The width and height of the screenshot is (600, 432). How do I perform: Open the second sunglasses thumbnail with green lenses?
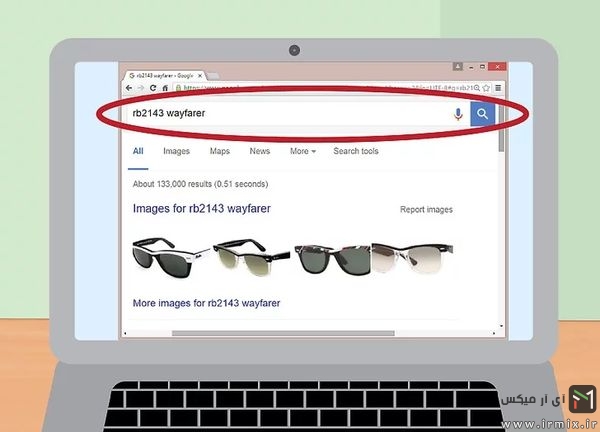pyautogui.click(x=251, y=257)
